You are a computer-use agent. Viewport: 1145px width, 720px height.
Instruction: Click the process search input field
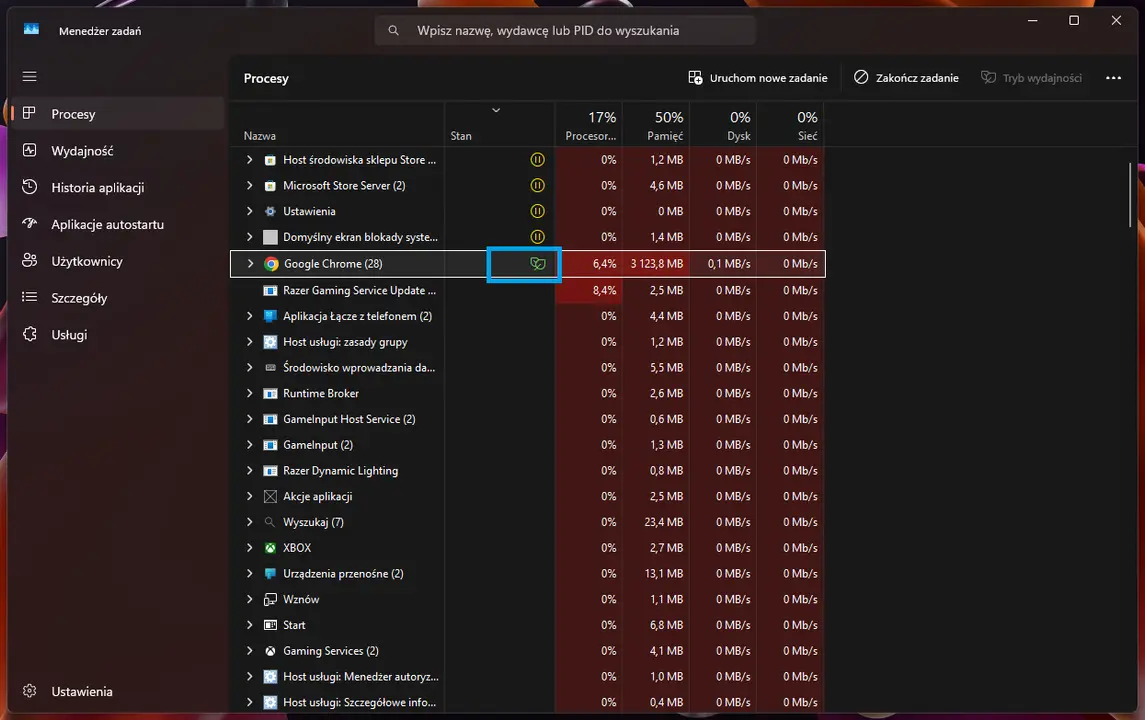(565, 31)
